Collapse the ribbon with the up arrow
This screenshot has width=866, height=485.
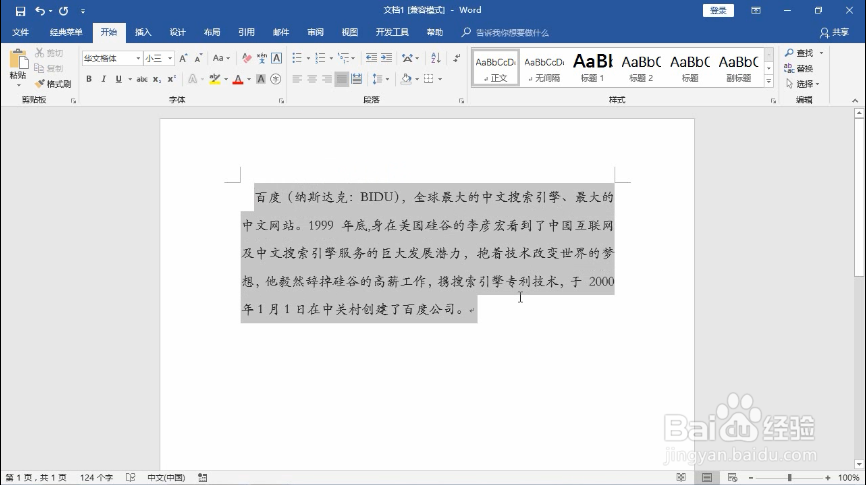[x=855, y=101]
